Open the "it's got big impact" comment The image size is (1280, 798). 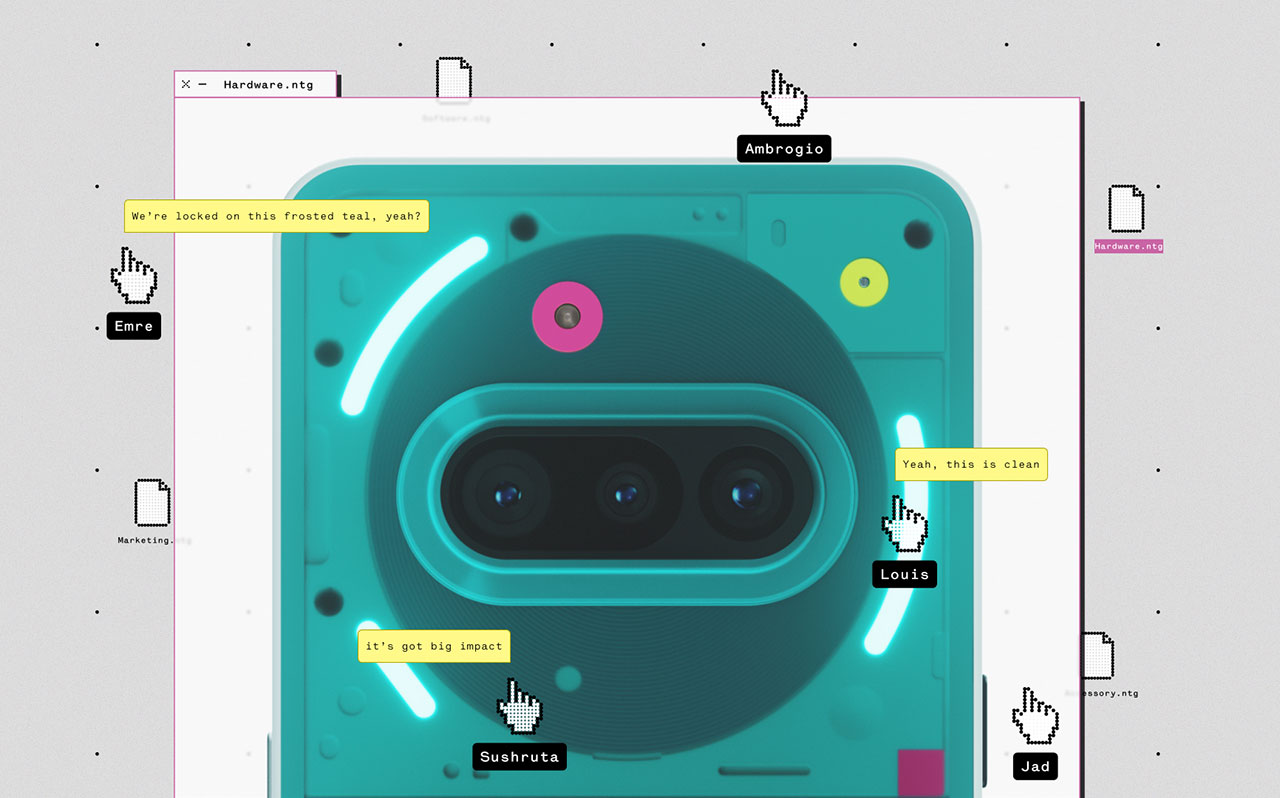(434, 646)
